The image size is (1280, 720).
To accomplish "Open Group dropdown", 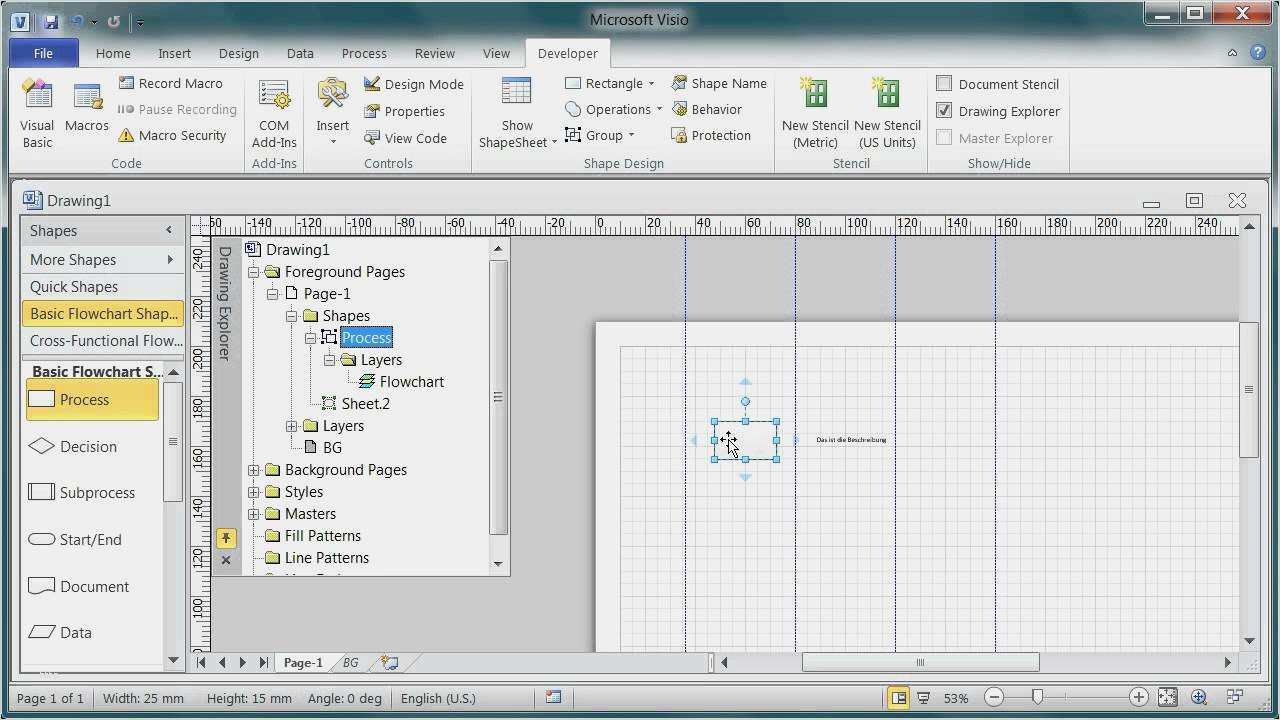I will [631, 135].
